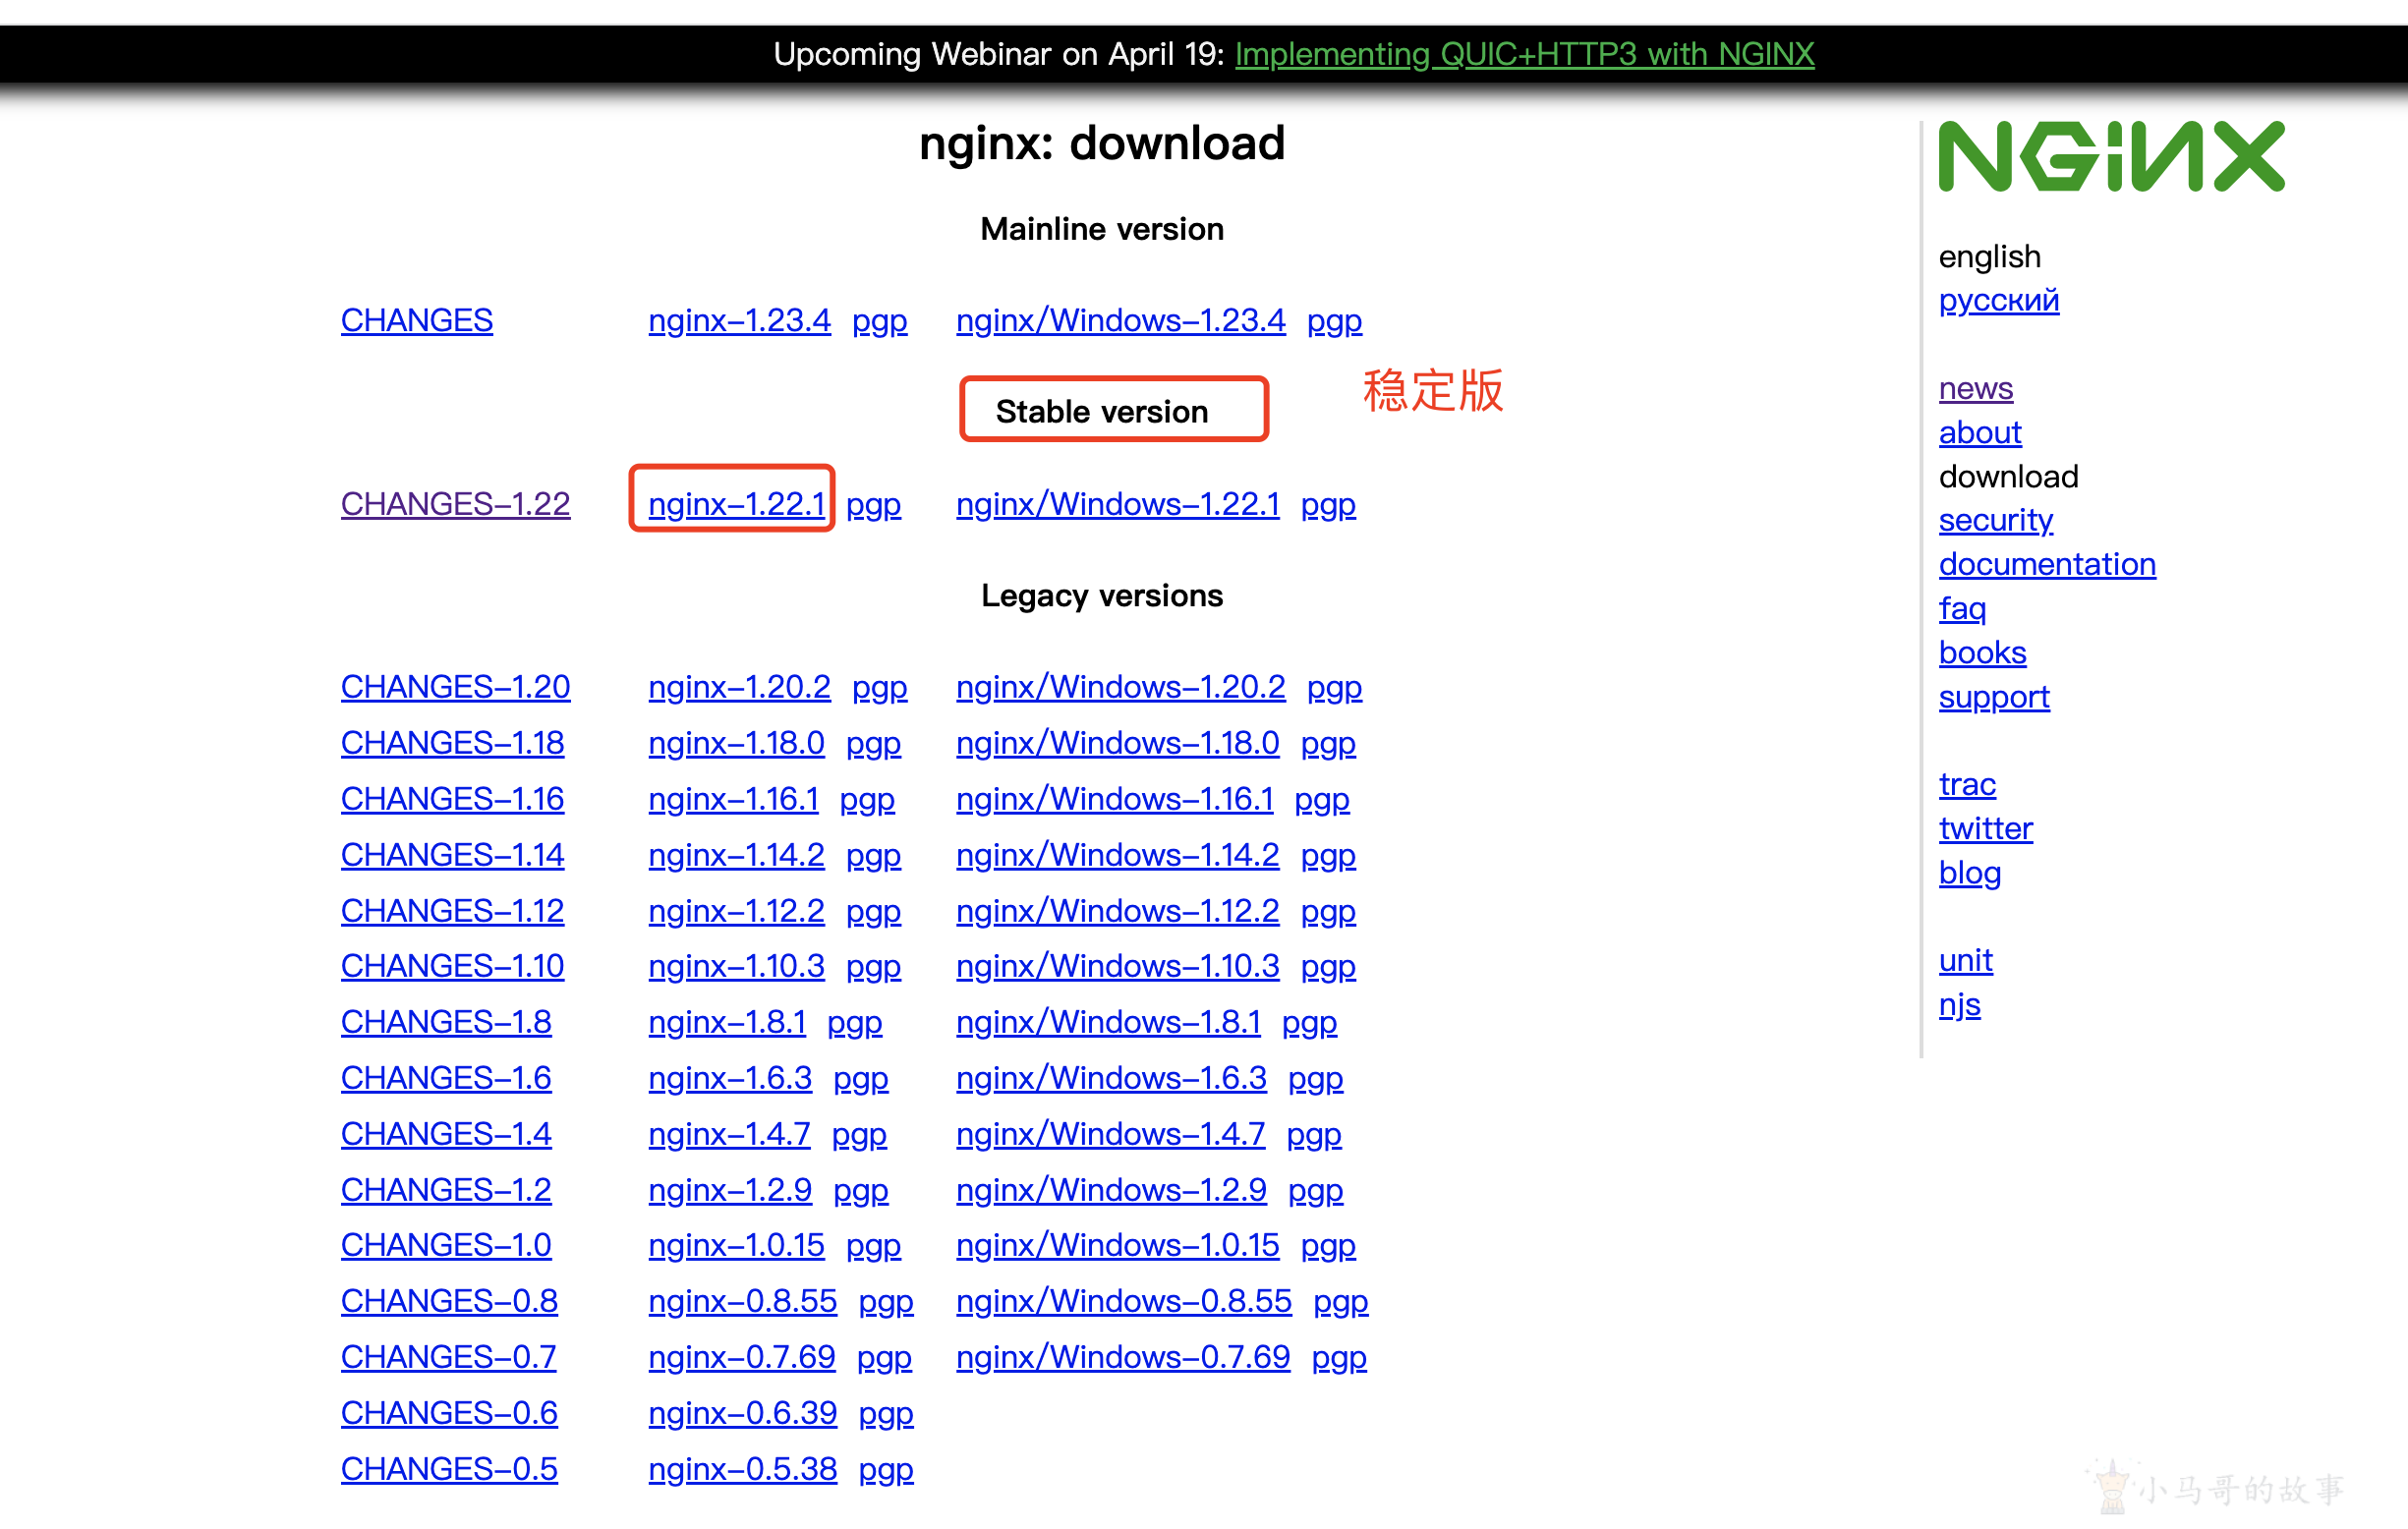Image resolution: width=2408 pixels, height=1529 pixels.
Task: Download nginx-1.14.2
Action: [x=736, y=855]
